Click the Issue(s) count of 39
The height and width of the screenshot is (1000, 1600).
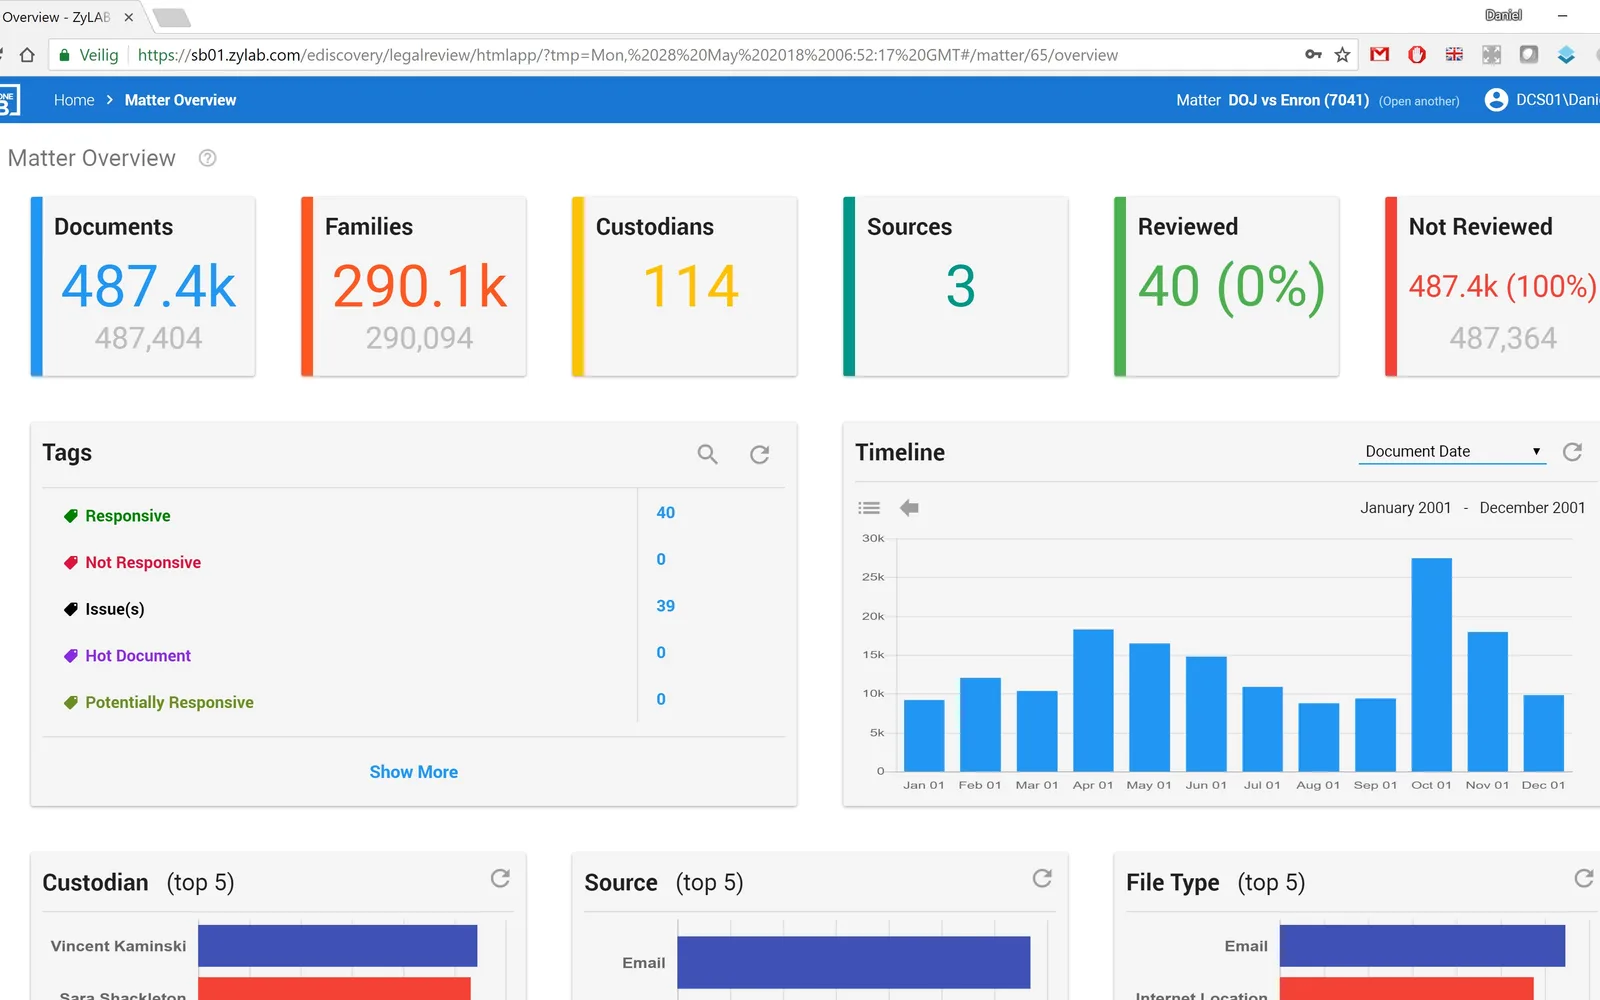(x=666, y=606)
